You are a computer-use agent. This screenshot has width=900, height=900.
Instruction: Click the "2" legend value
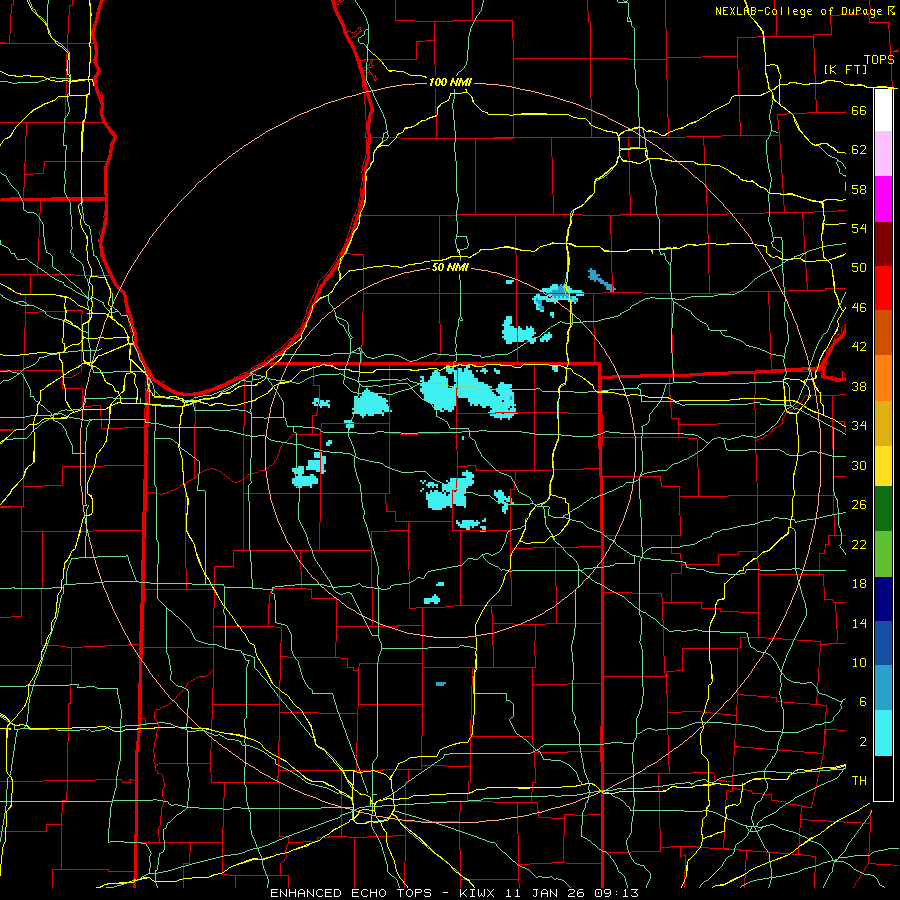863,742
